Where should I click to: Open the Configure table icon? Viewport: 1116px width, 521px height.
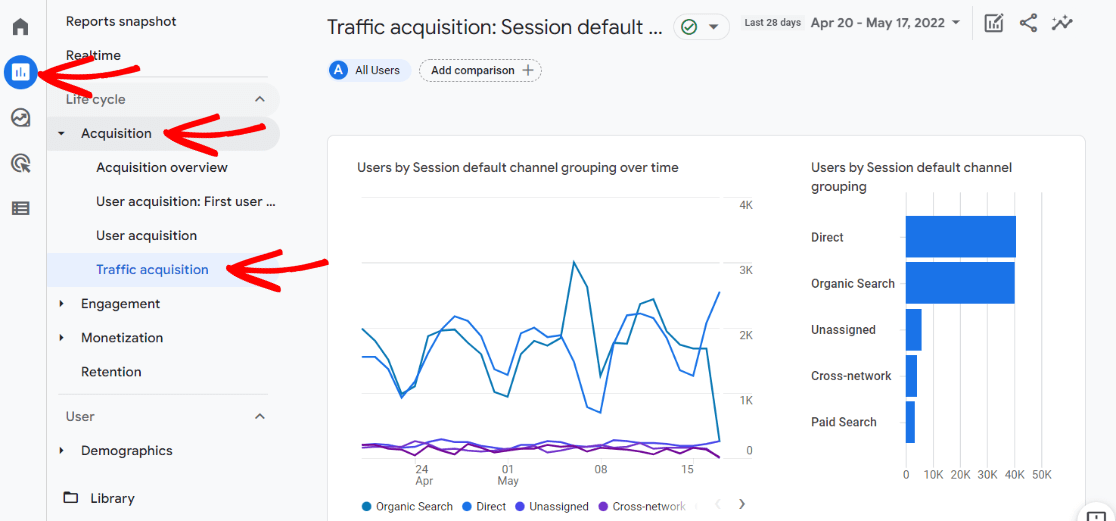[20, 208]
